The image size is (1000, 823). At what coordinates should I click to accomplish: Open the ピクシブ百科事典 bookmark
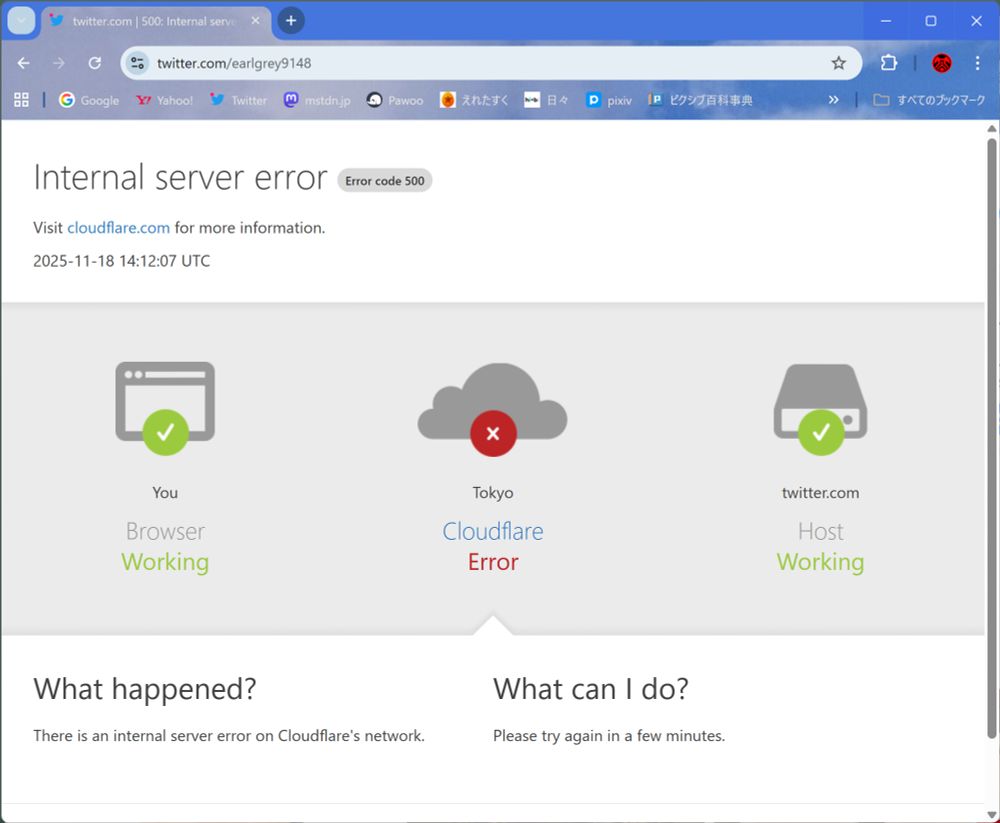pyautogui.click(x=700, y=100)
